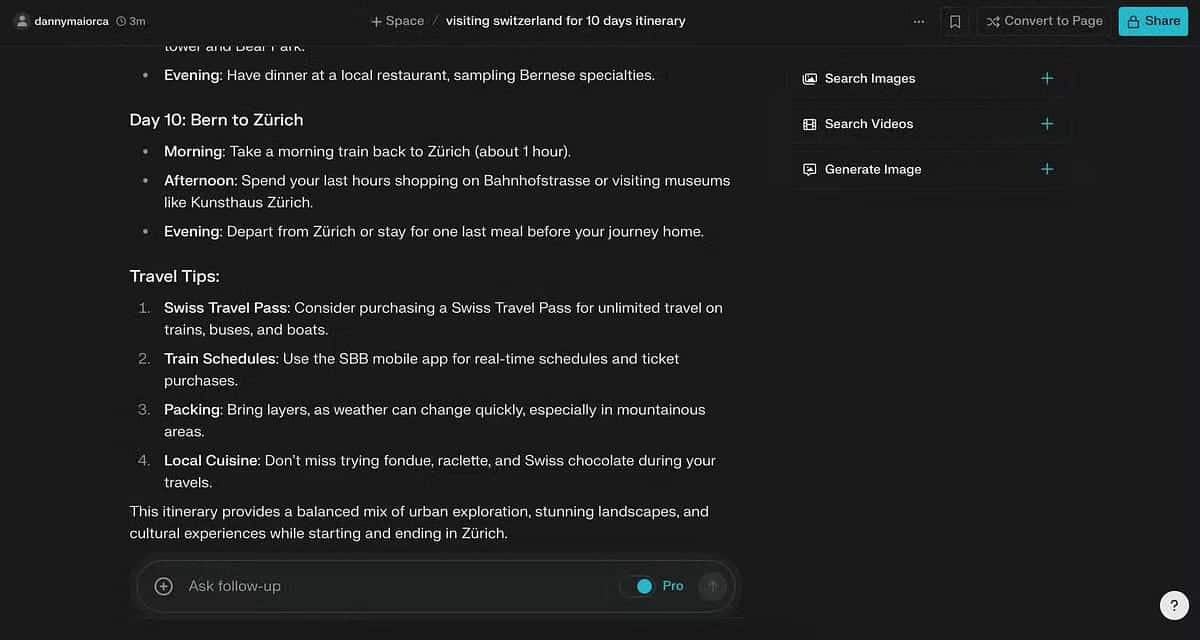Click the Share button

tap(1153, 21)
